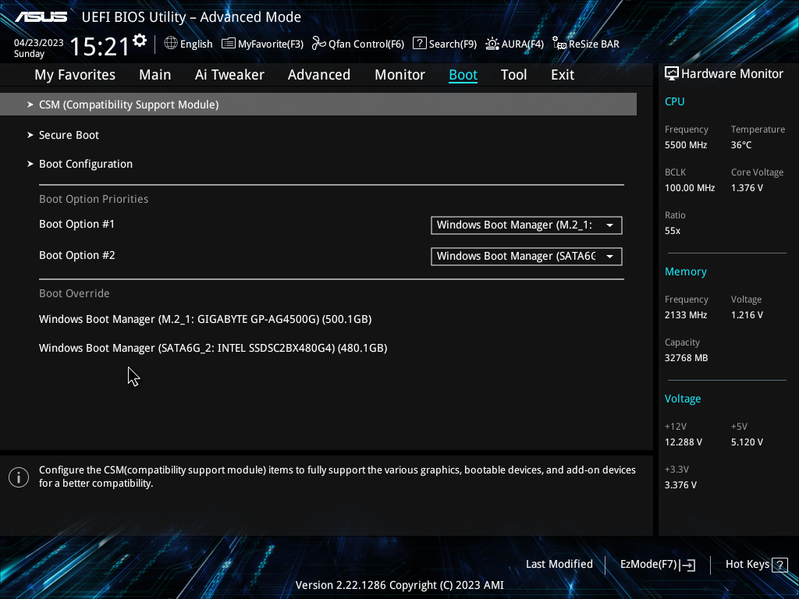Boot override from INTEL SATA6G_2 drive
The image size is (799, 599).
[213, 348]
